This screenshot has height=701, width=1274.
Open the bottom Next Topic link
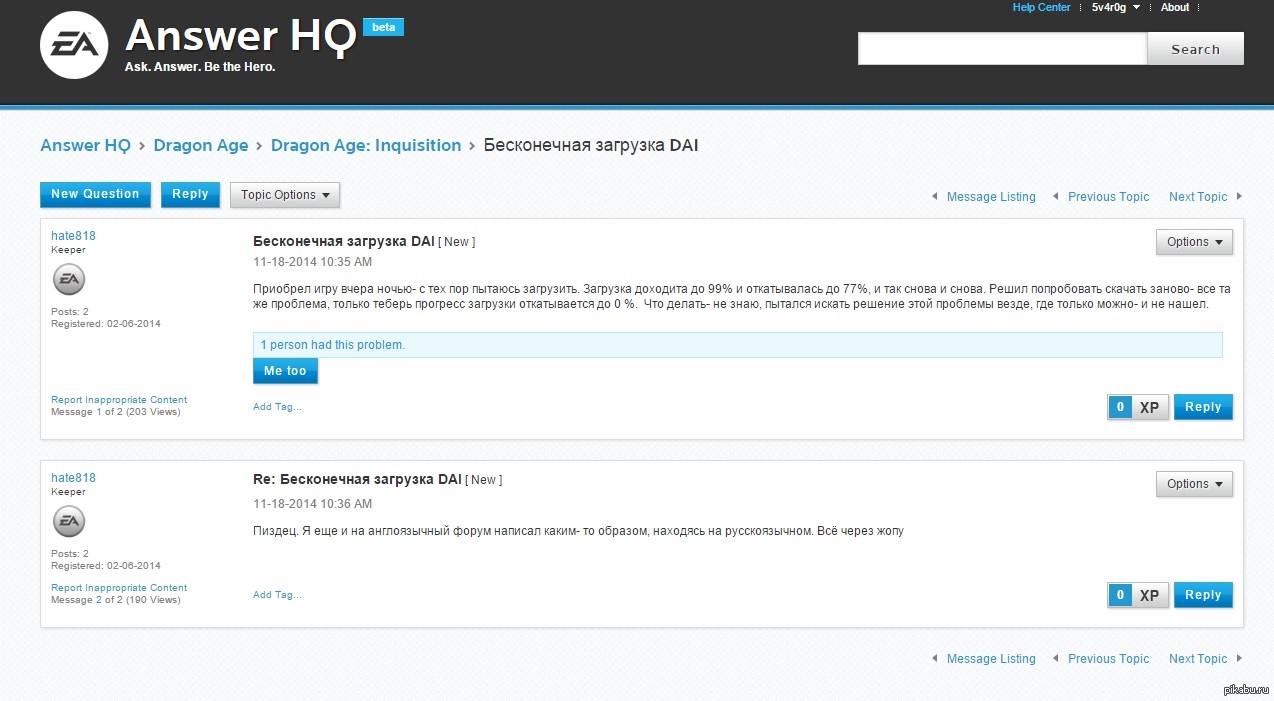(x=1198, y=659)
